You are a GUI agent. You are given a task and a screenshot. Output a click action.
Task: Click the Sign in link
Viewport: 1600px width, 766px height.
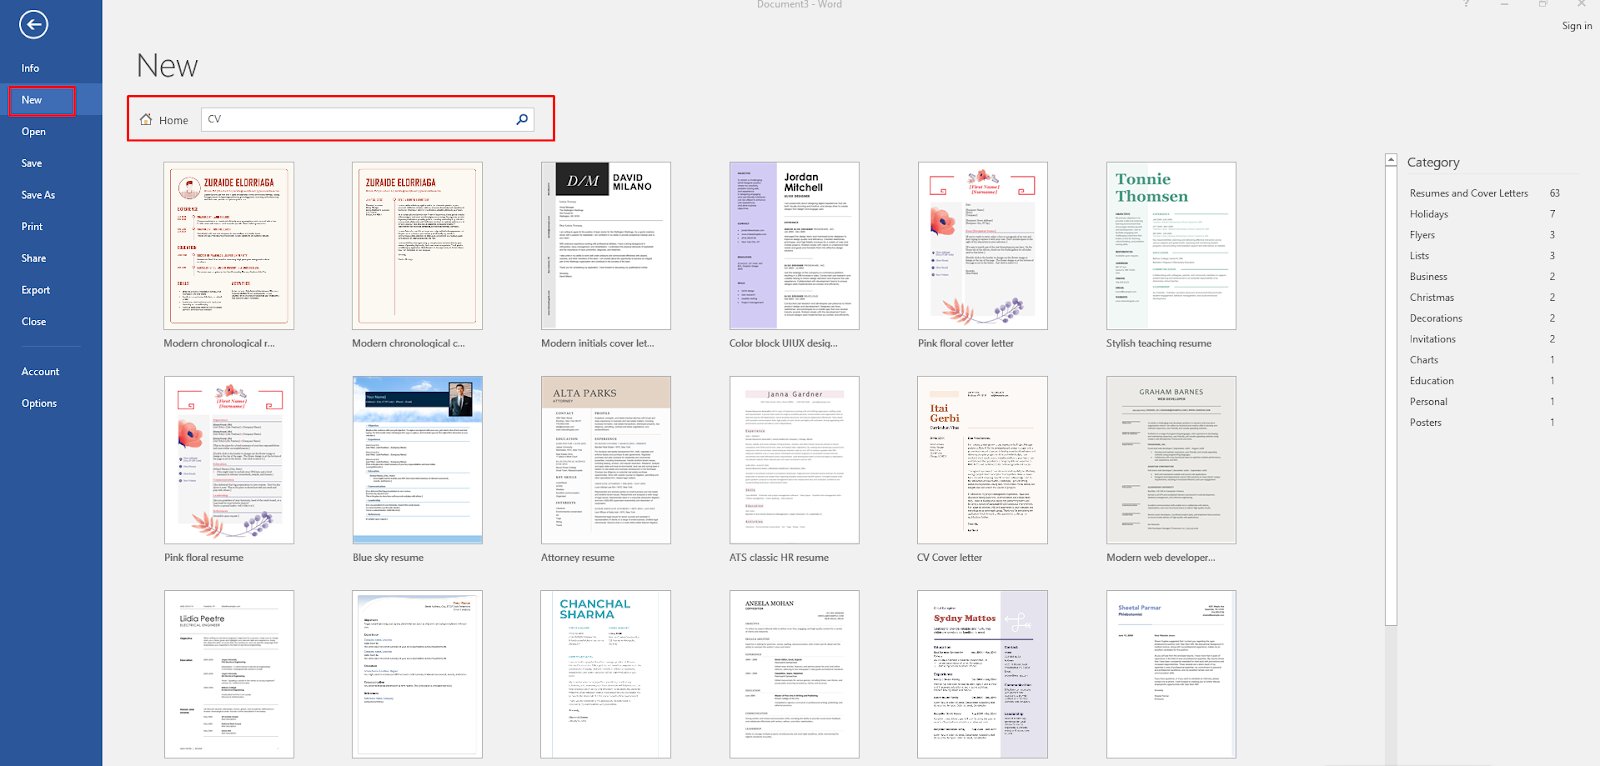tap(1576, 26)
